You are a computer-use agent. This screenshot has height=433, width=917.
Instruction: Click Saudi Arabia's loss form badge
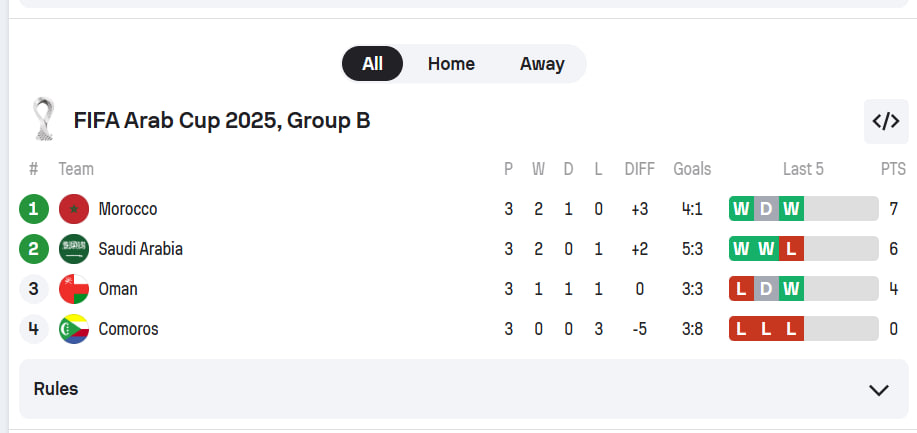coord(791,249)
